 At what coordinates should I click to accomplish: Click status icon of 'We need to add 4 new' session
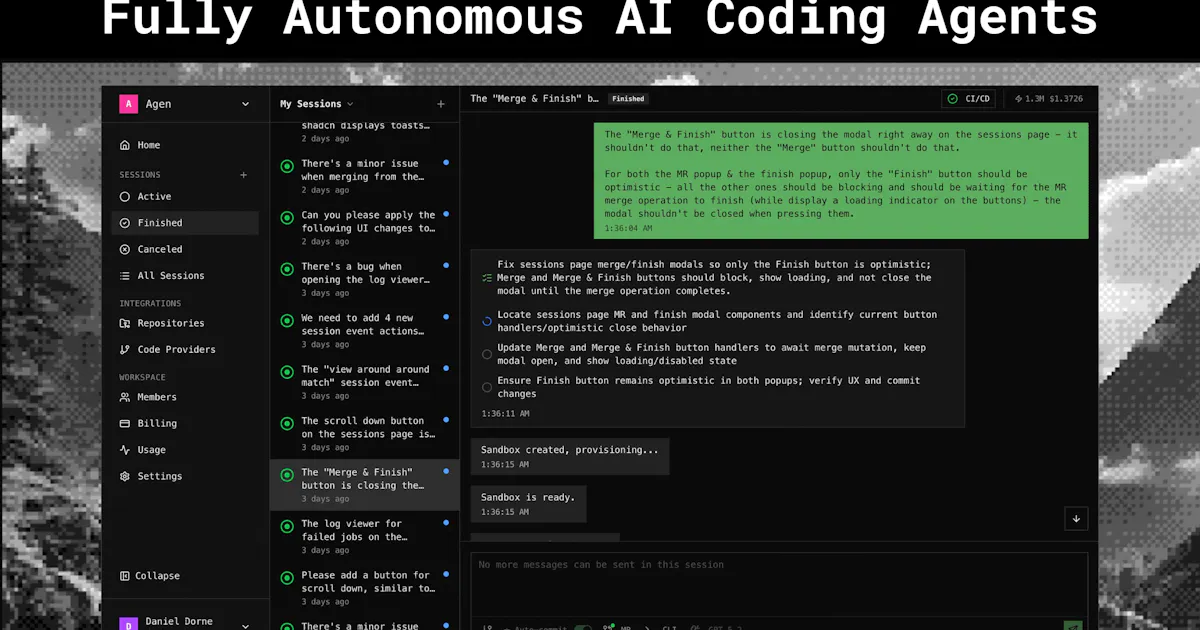(287, 320)
